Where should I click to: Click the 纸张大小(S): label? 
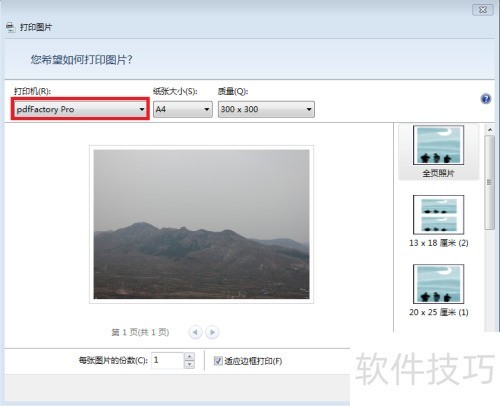click(175, 91)
